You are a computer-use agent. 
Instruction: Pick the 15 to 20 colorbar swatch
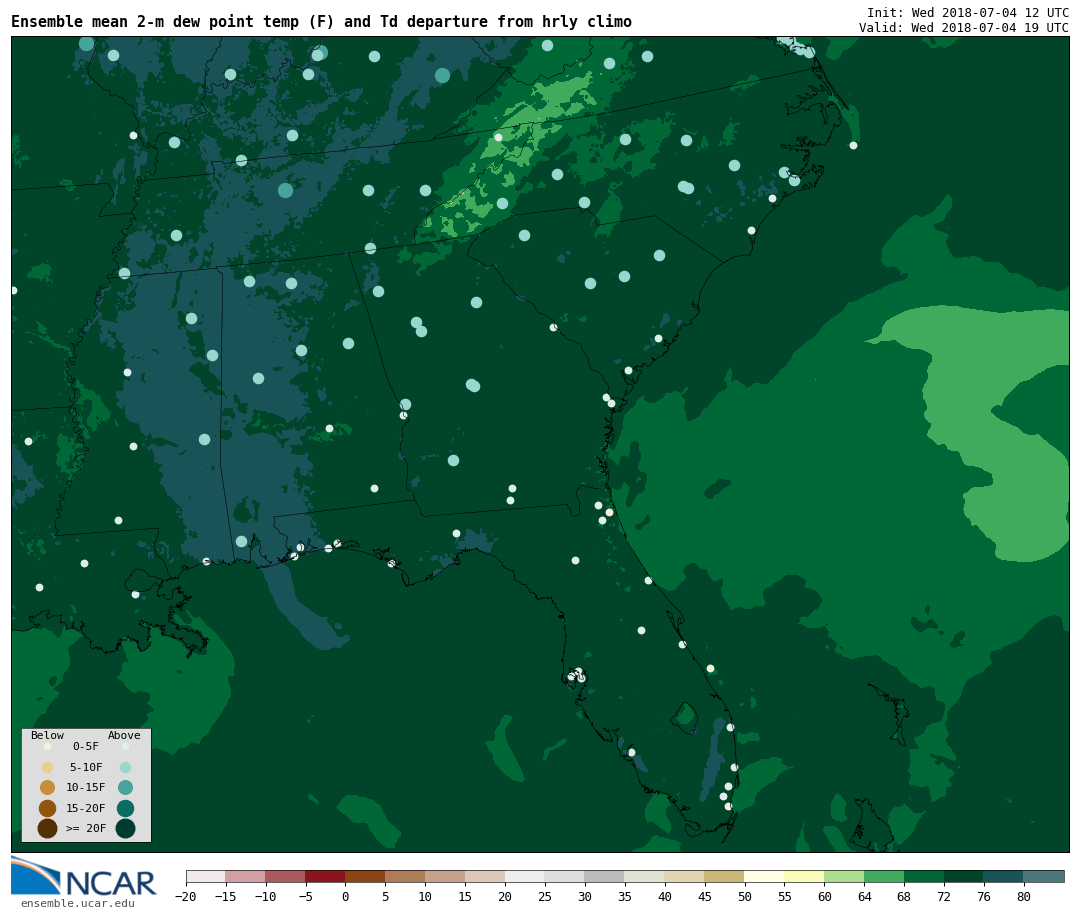coord(485,876)
